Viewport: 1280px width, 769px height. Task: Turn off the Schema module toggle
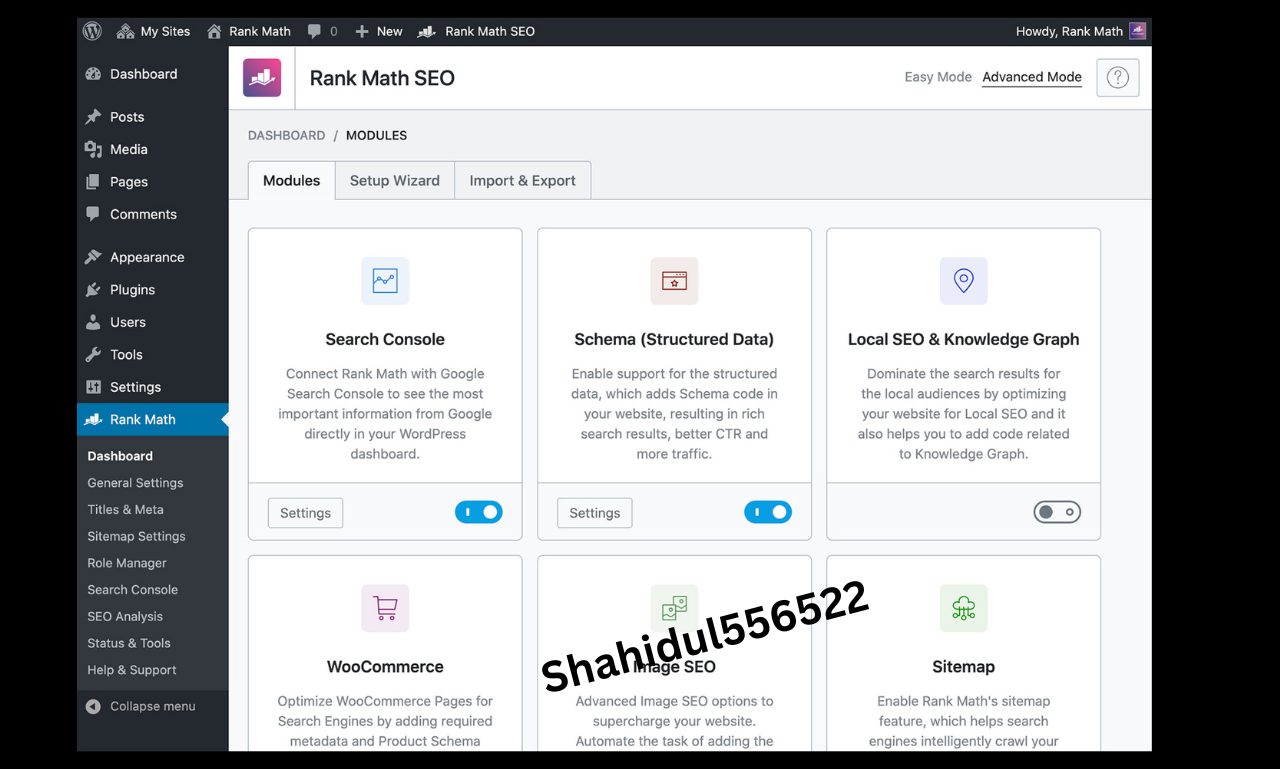tap(768, 512)
